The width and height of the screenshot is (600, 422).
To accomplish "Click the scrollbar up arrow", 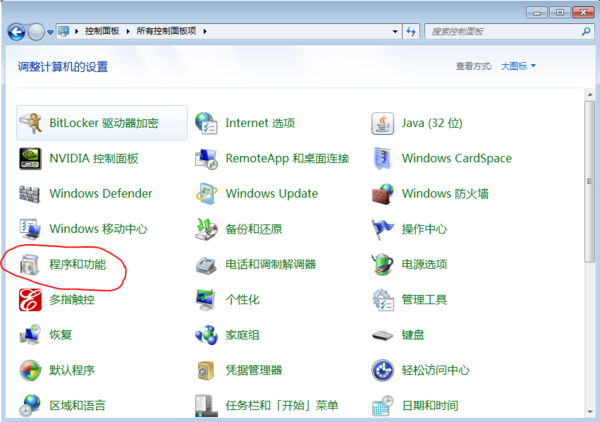I will click(x=590, y=94).
